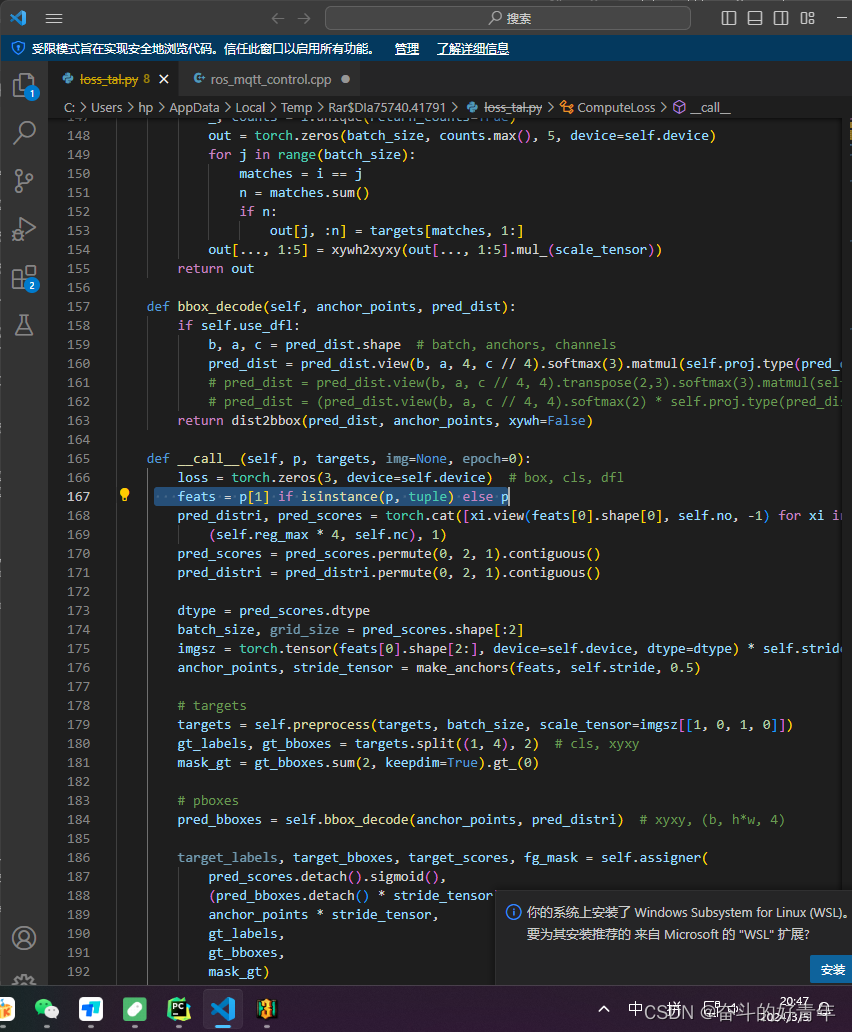
Task: Click the 了解详细信息 link
Action: tap(473, 49)
